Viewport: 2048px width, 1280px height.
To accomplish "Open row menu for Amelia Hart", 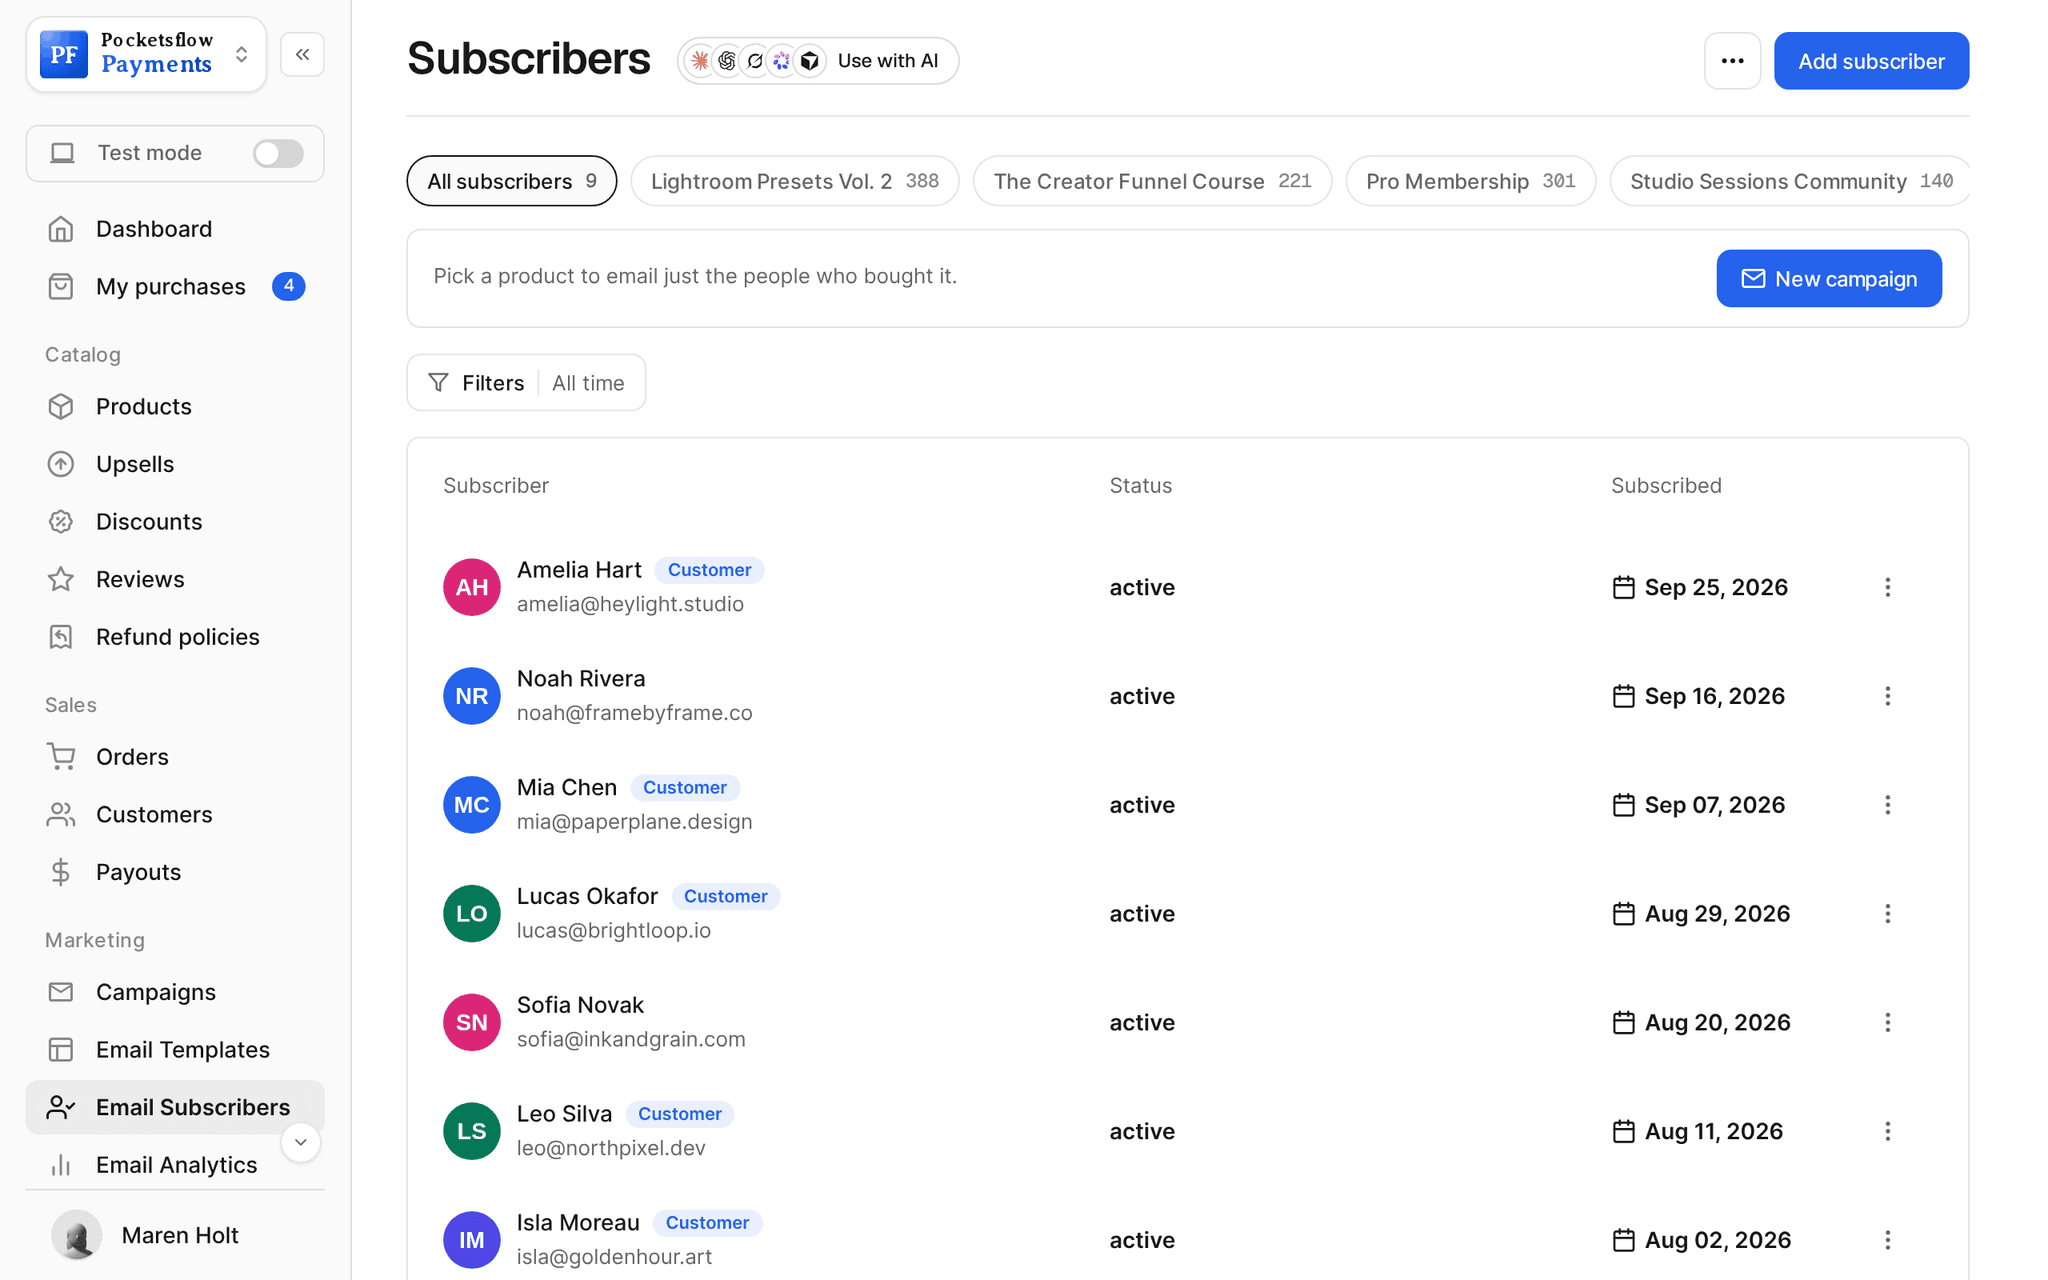I will [1888, 588].
